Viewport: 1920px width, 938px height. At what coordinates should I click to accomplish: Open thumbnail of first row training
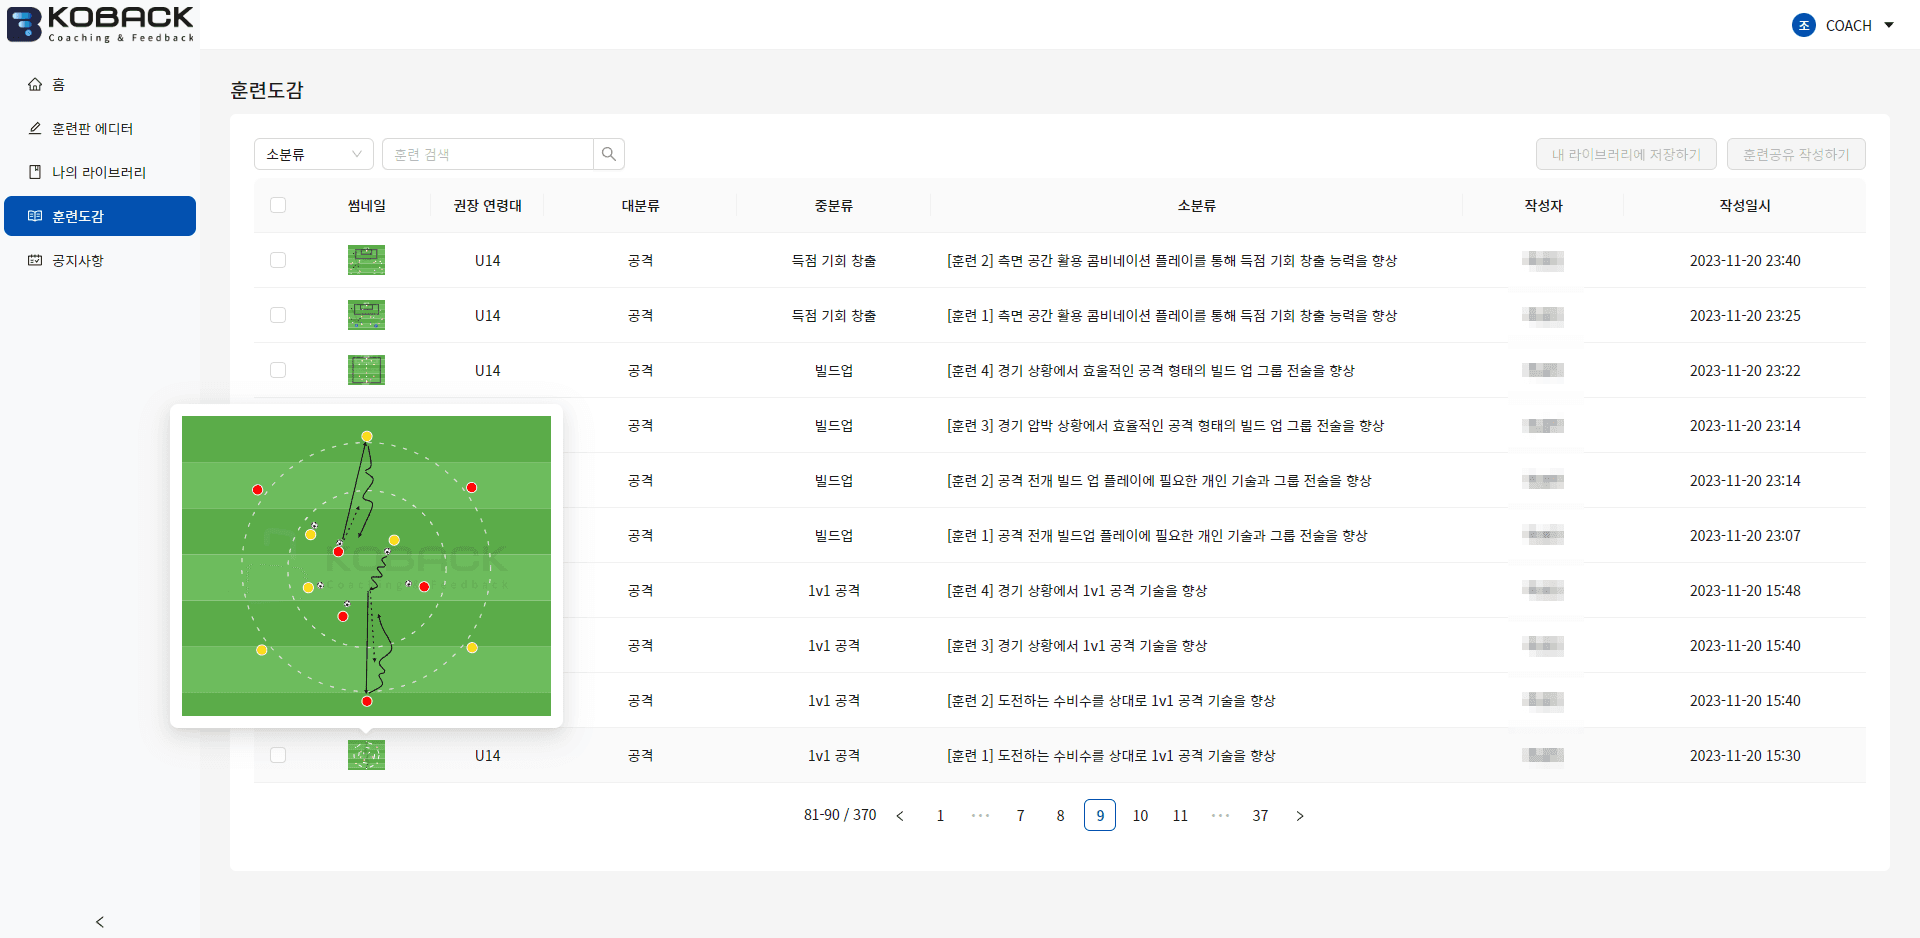(x=366, y=260)
